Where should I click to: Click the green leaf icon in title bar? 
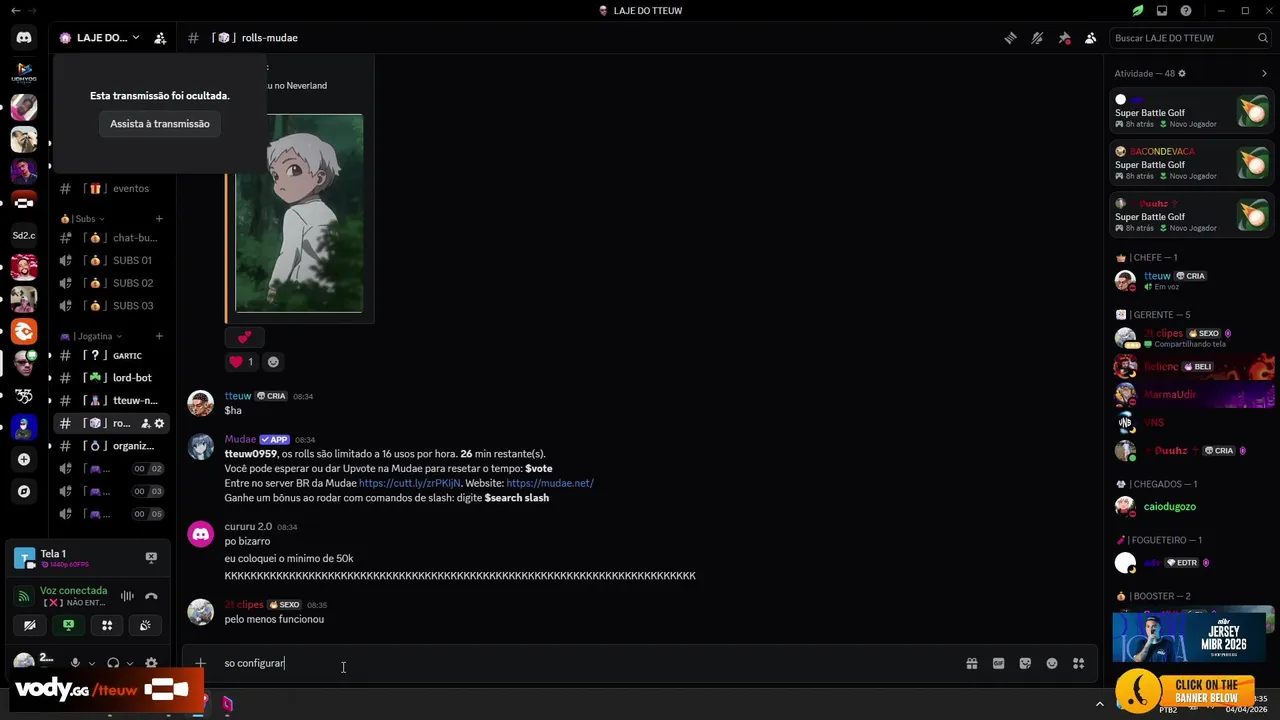click(x=1138, y=11)
